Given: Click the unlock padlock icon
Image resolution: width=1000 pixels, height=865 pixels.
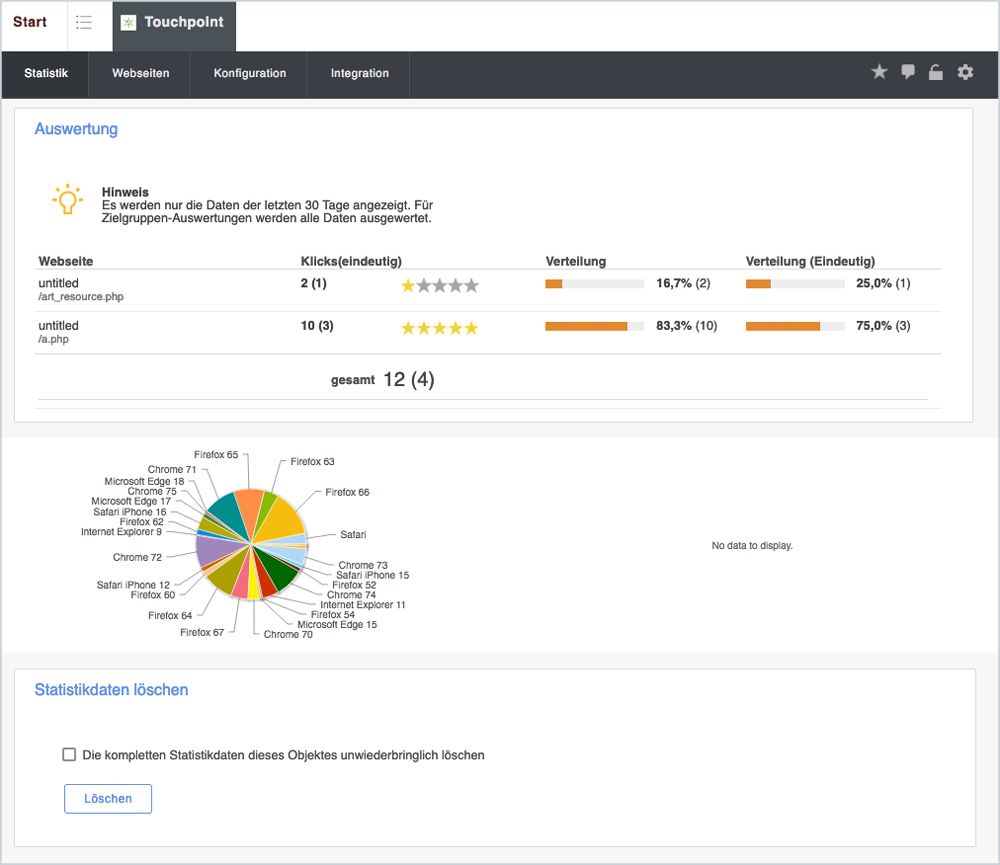Looking at the screenshot, I should [x=936, y=72].
